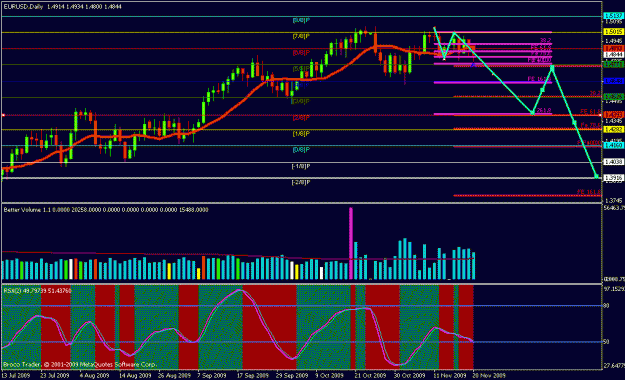Select the red FE 61.8 expansion label
625x380 pixels.
590,111
